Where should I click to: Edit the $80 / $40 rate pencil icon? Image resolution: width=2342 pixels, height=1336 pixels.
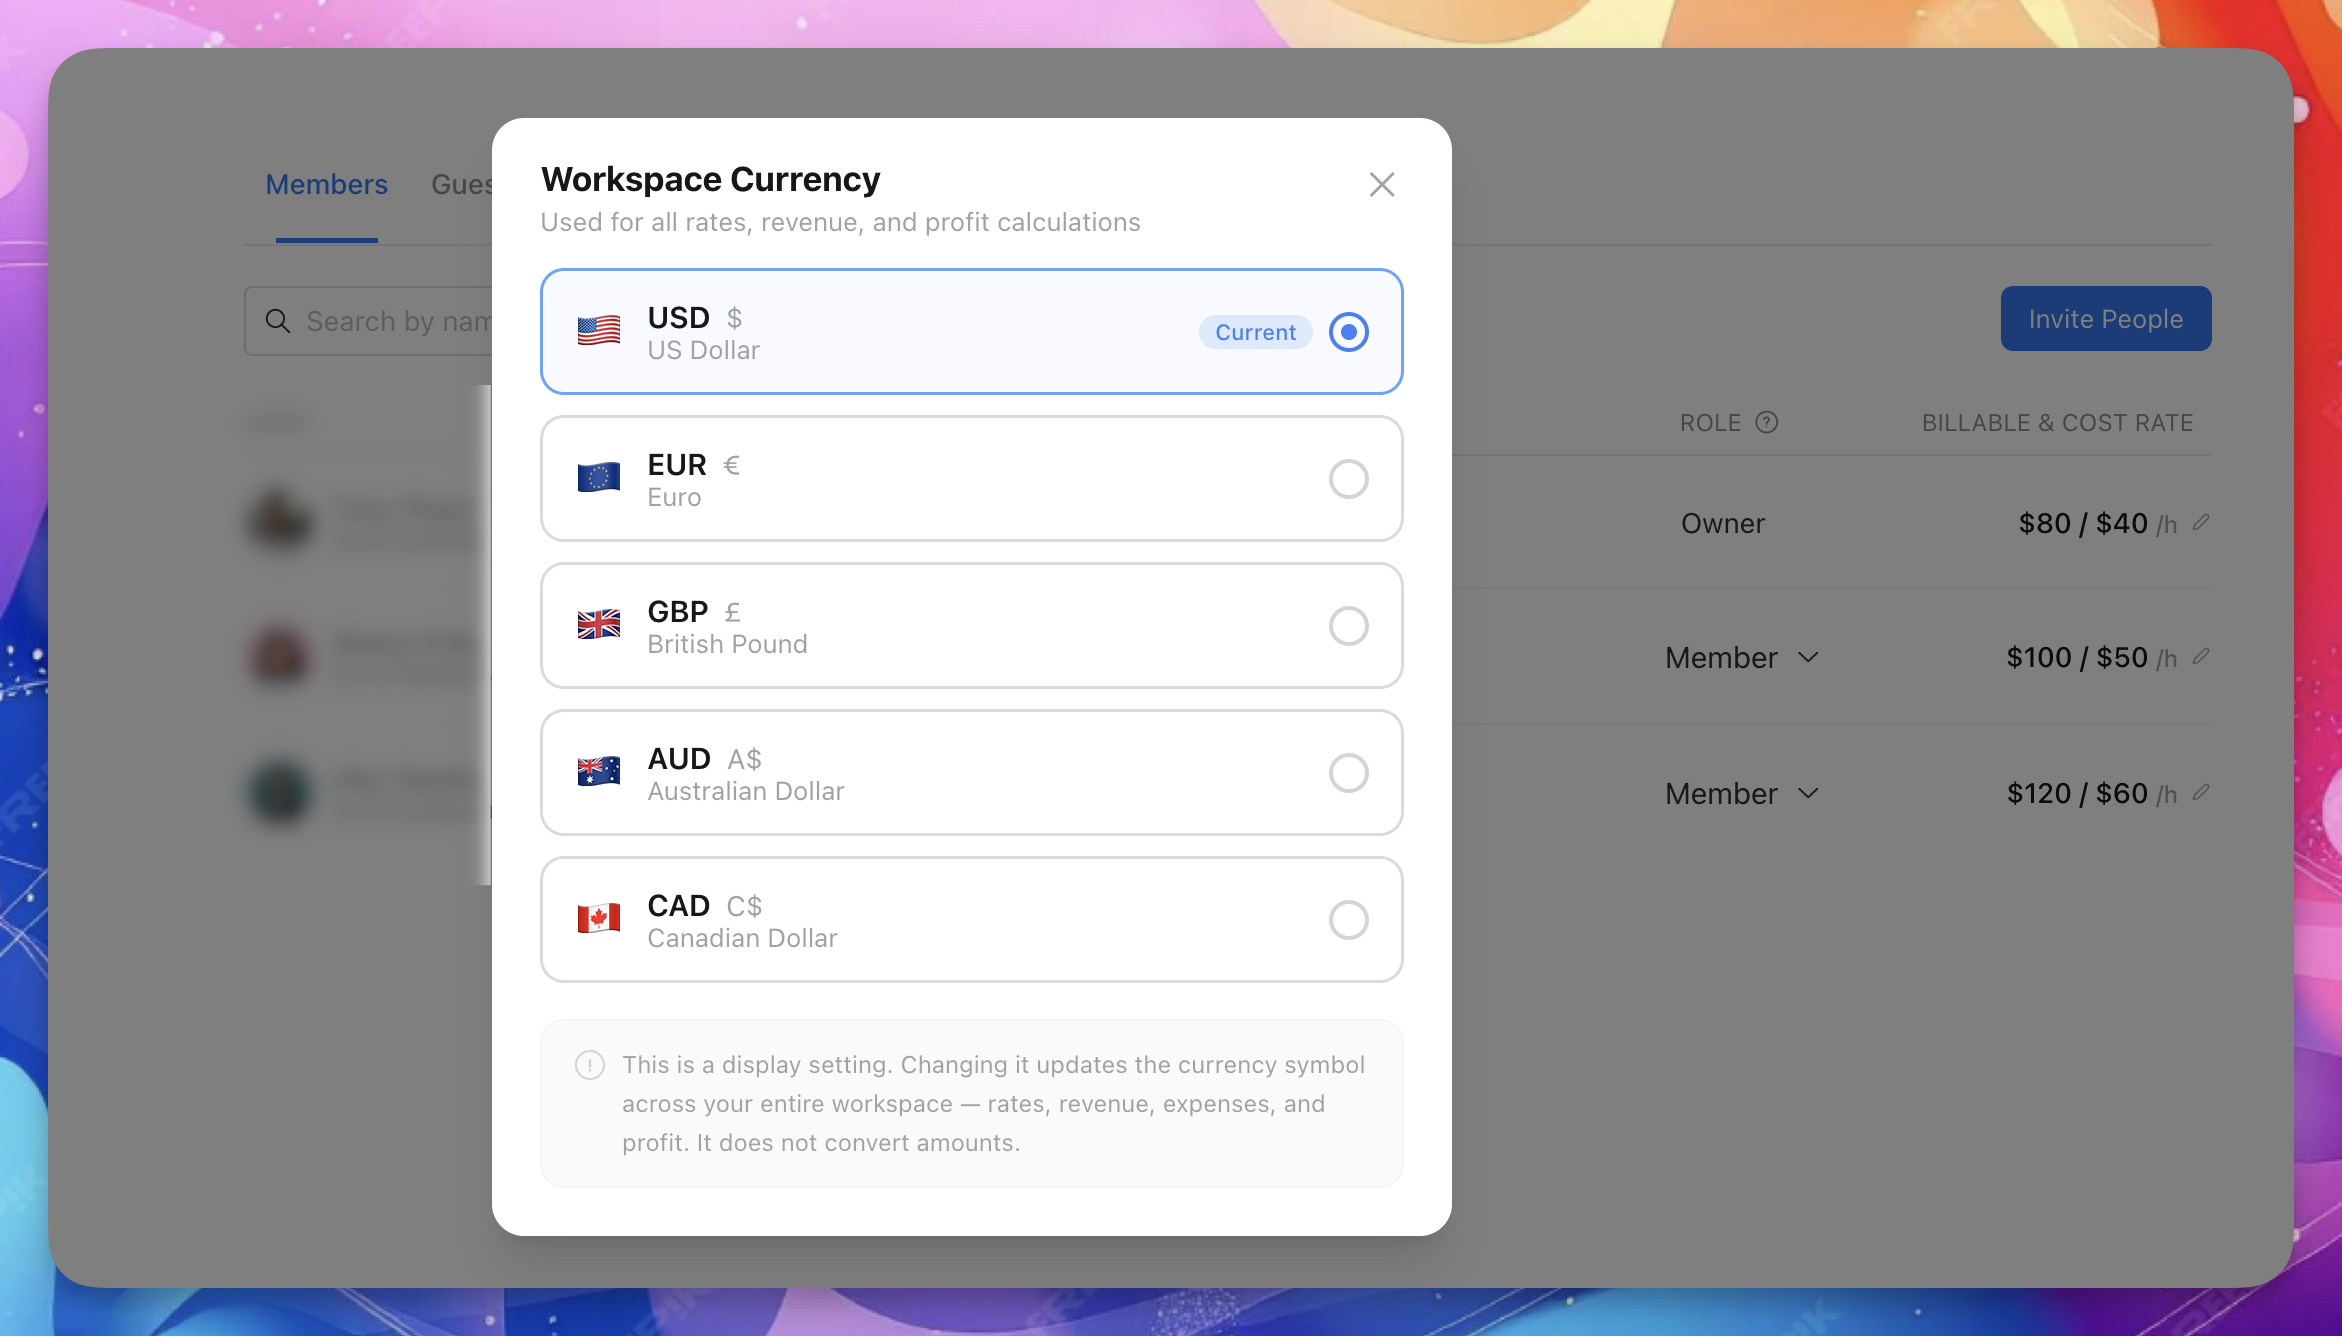tap(2201, 522)
